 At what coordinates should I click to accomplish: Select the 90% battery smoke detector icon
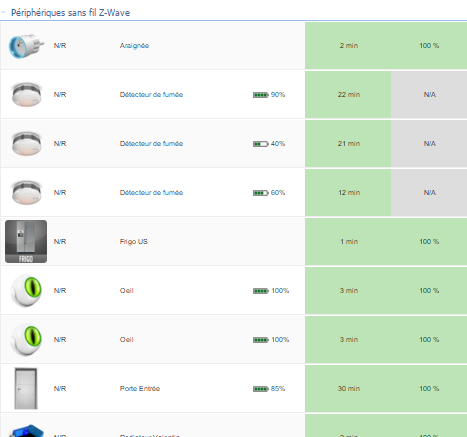26,95
